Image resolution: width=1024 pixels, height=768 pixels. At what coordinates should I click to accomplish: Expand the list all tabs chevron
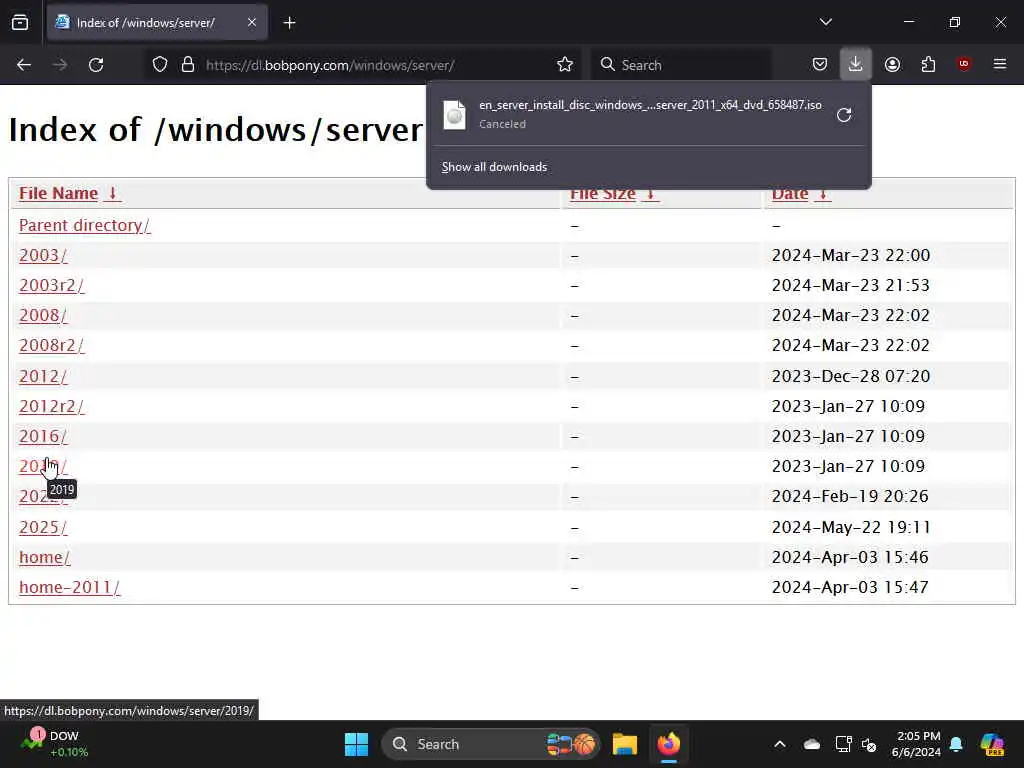pos(825,22)
